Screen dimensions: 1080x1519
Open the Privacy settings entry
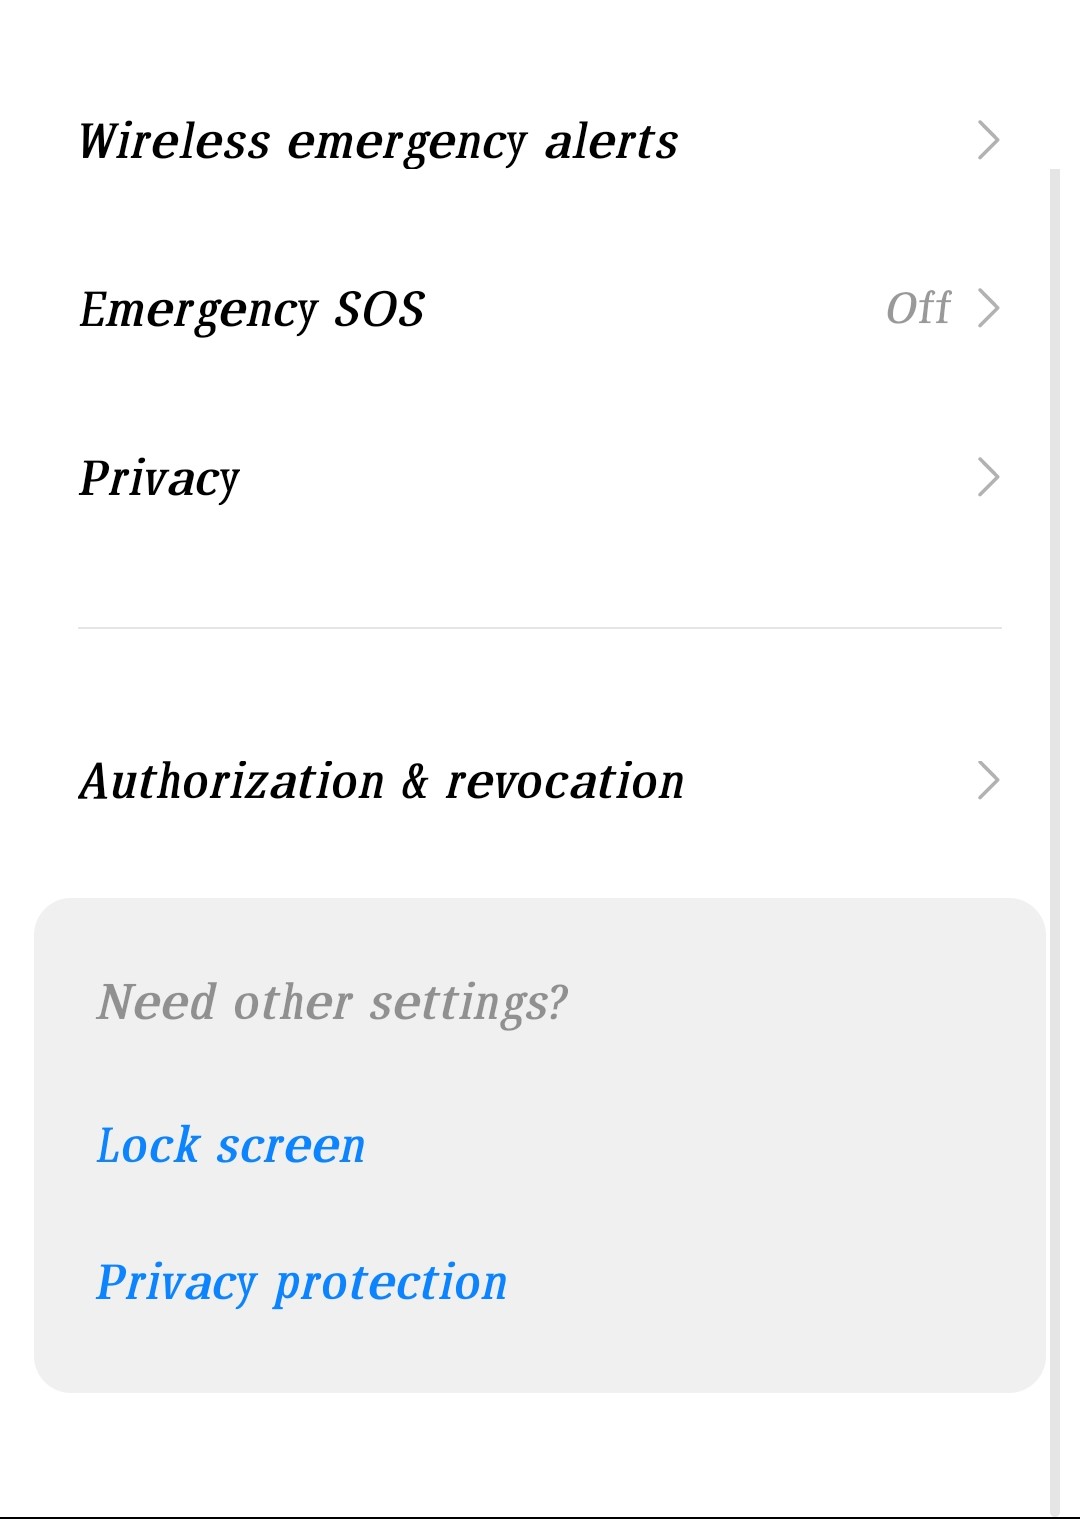click(160, 478)
